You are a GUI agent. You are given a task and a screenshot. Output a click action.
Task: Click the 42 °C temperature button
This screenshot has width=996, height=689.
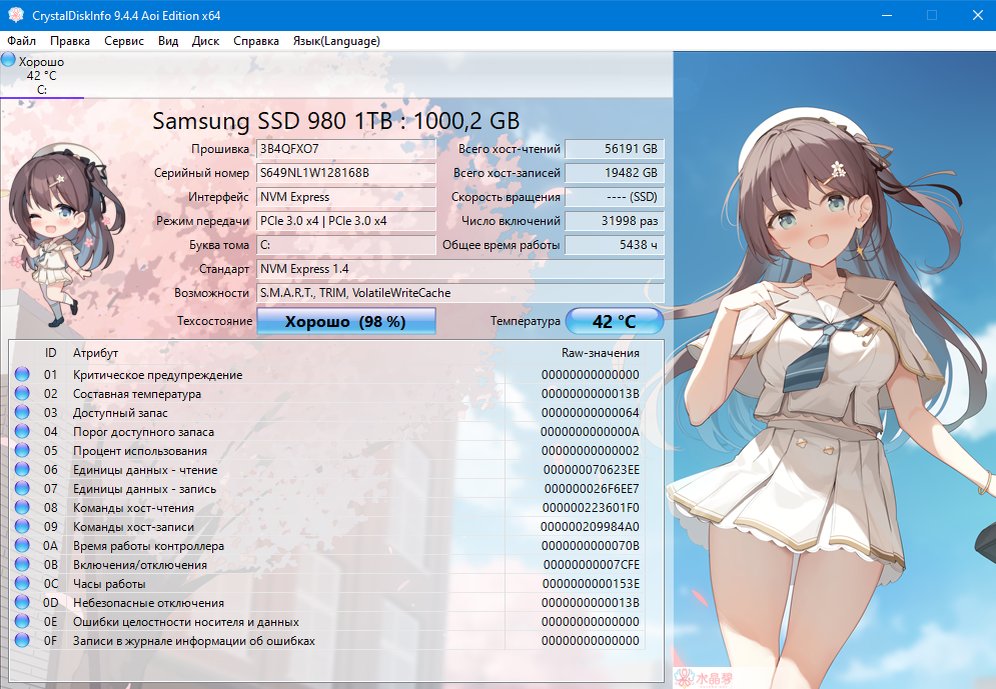[x=614, y=321]
